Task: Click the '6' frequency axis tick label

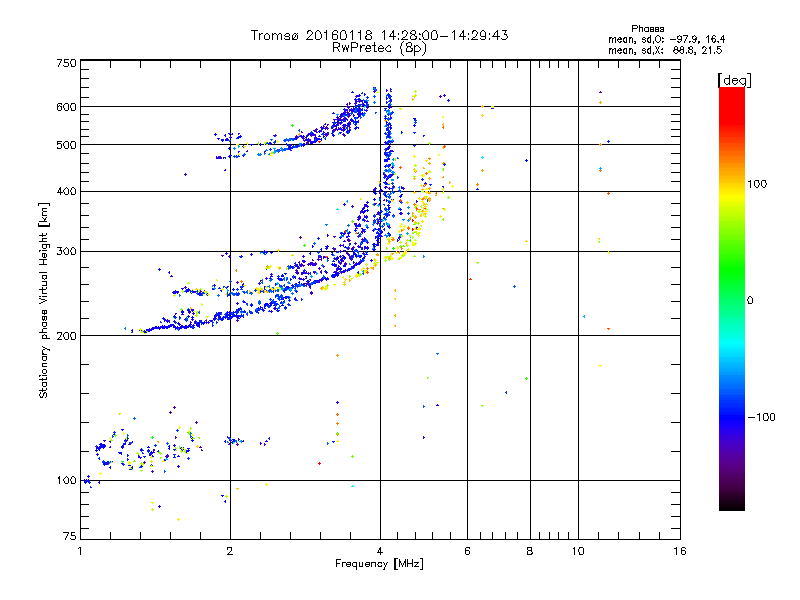Action: 467,551
